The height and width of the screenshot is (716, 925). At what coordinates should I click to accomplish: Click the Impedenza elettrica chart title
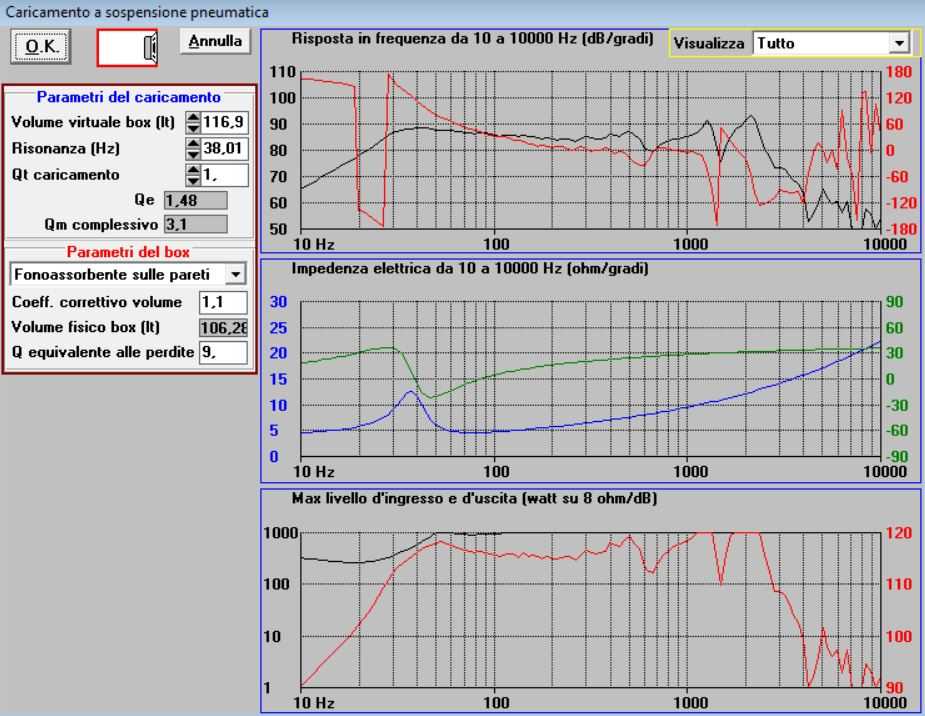(x=470, y=269)
